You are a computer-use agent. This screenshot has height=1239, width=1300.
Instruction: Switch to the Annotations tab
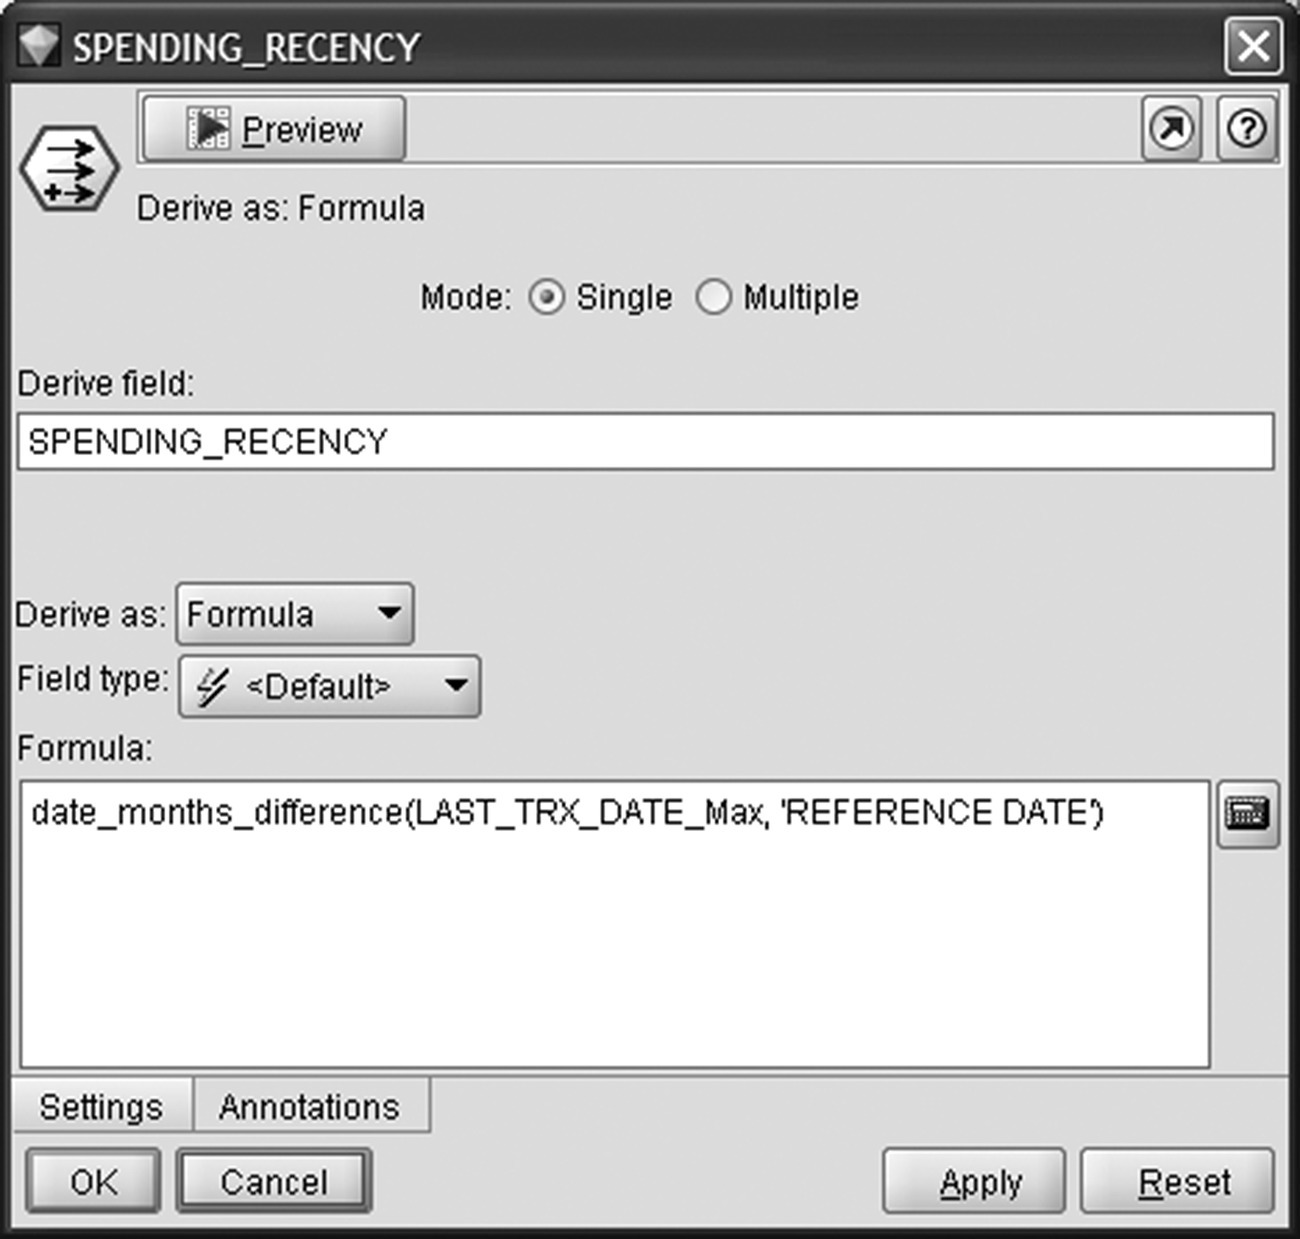click(310, 1106)
